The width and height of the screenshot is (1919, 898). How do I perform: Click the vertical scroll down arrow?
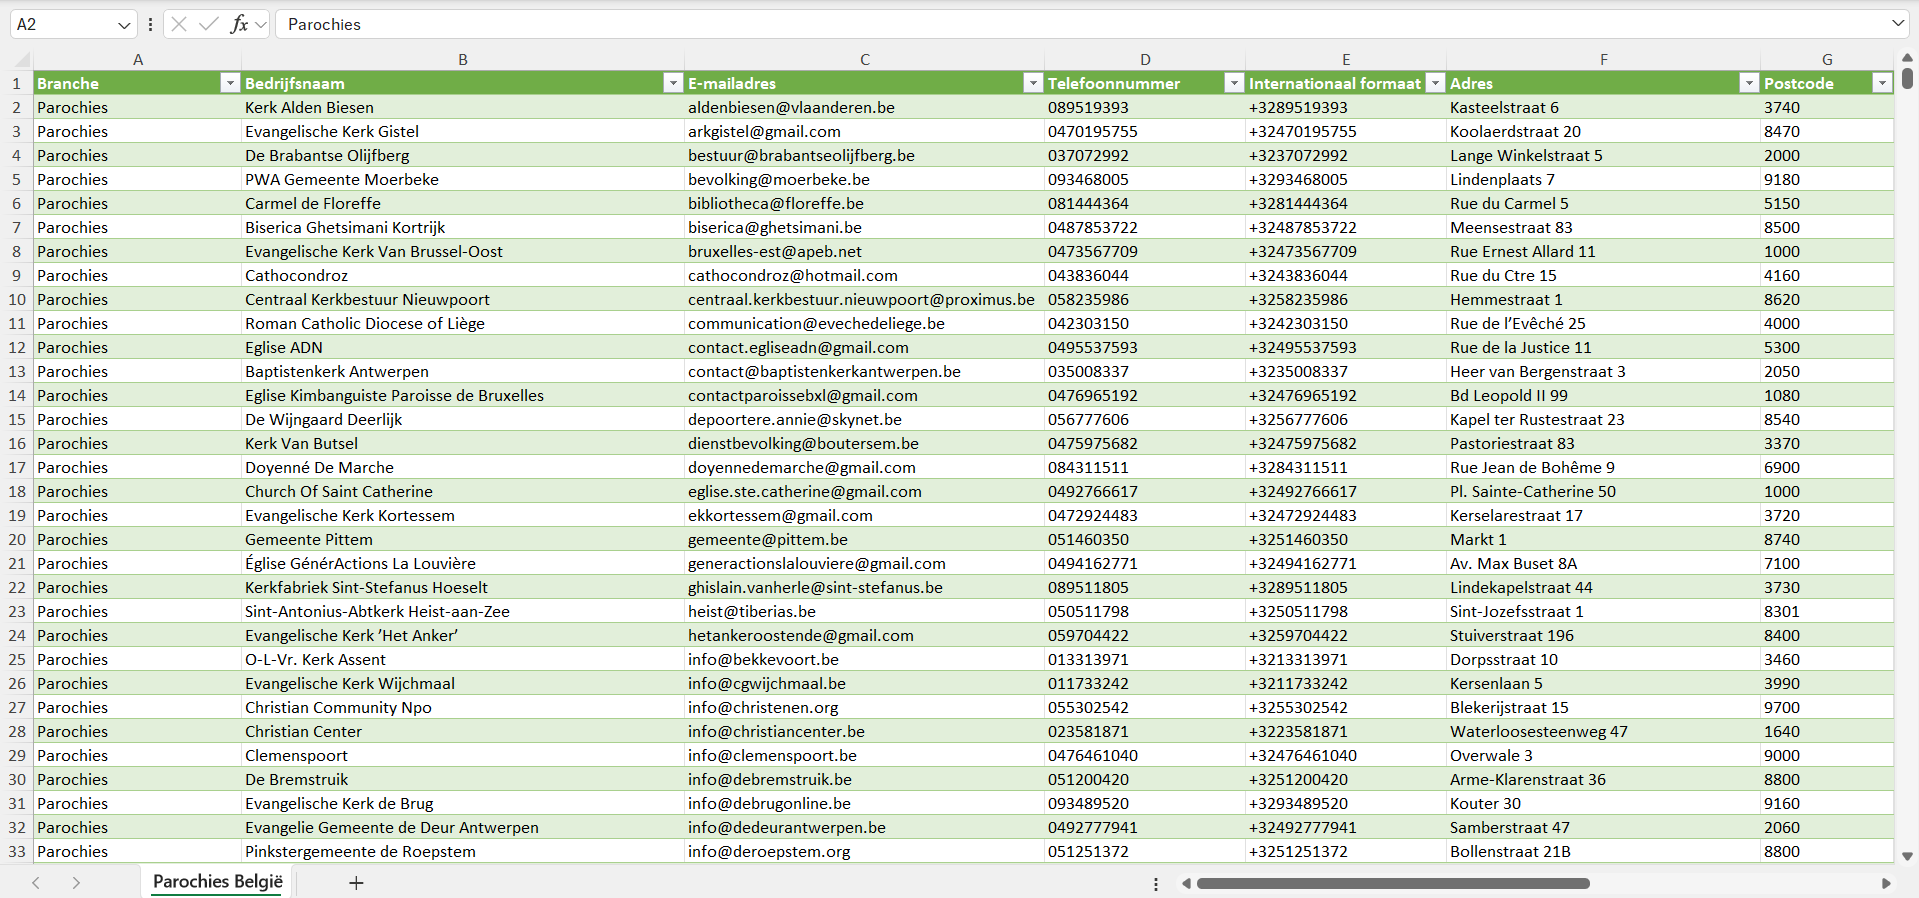coord(1907,856)
